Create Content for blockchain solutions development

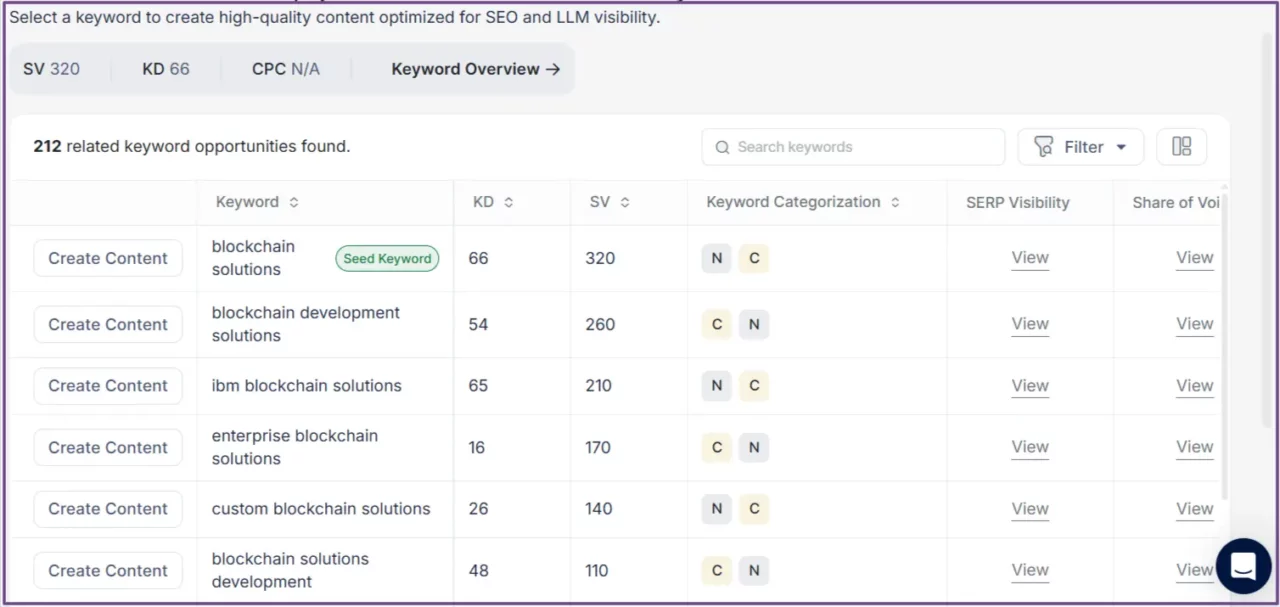tap(108, 570)
